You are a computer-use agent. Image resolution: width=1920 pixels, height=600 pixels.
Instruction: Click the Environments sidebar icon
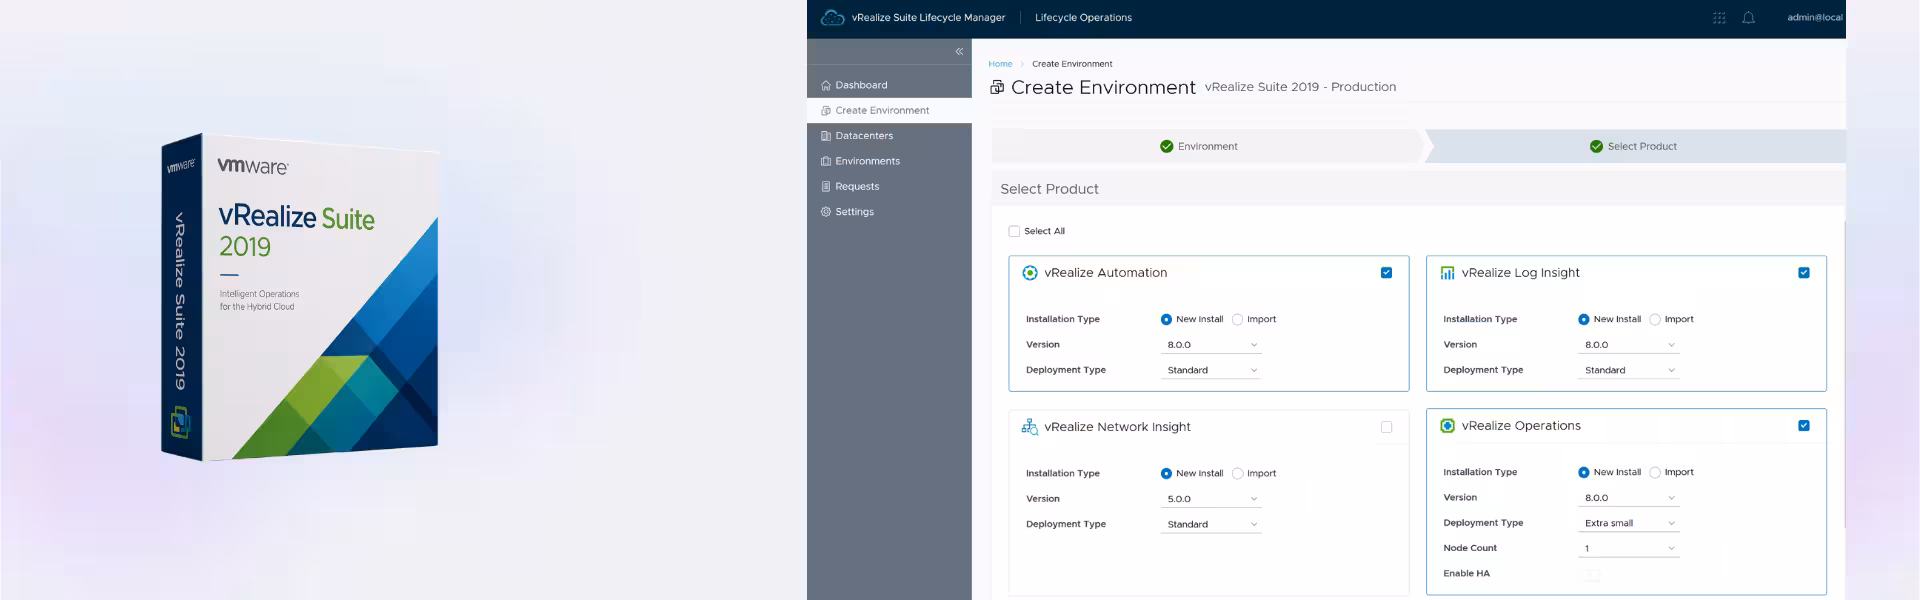click(826, 161)
